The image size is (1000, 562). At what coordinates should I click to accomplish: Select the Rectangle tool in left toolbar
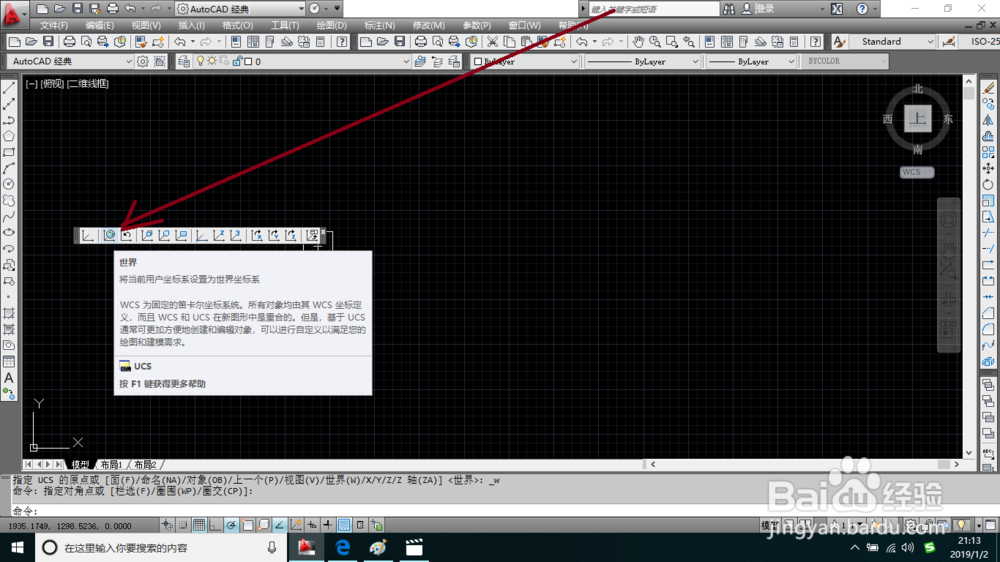coord(9,152)
